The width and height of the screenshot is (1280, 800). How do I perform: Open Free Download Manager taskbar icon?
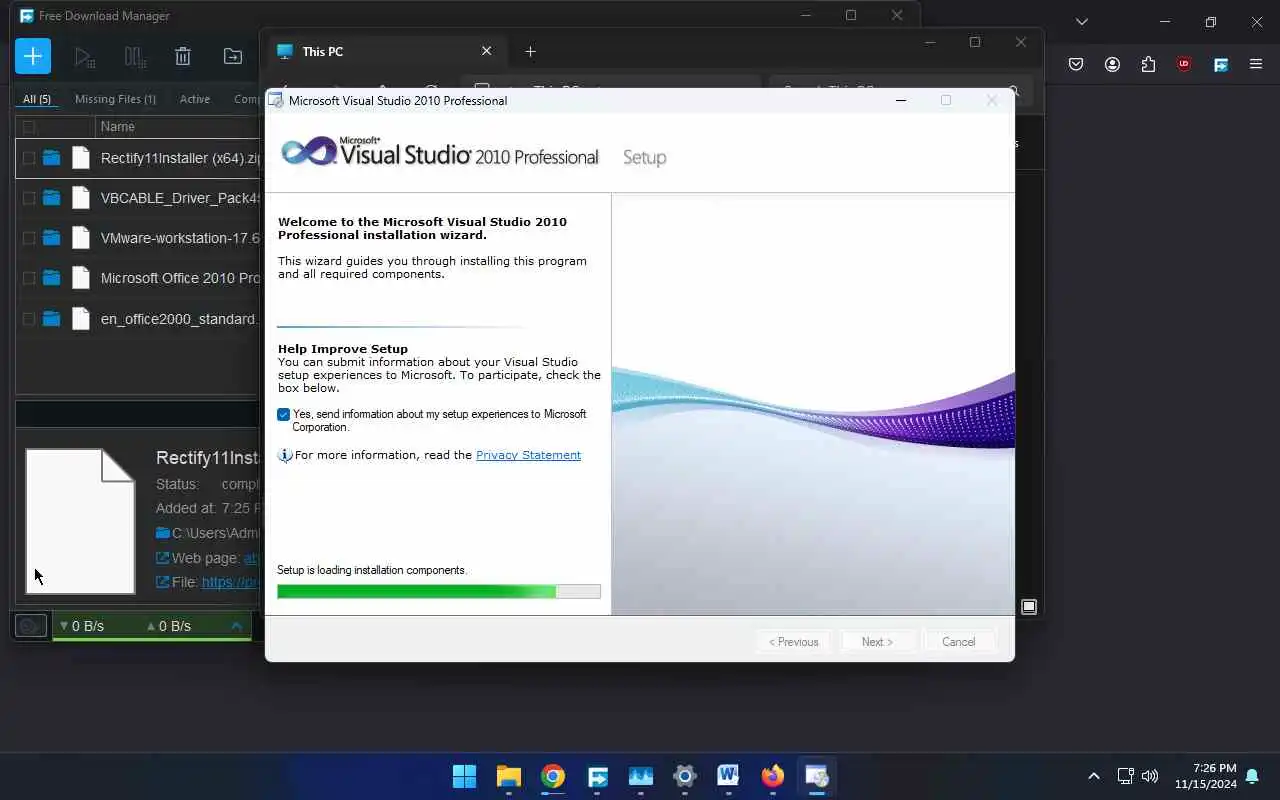click(597, 776)
